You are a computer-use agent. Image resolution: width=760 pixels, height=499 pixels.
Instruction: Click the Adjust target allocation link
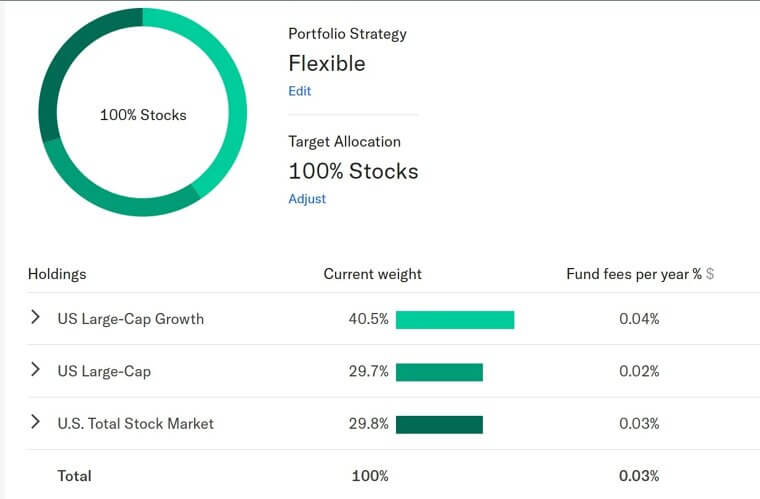pyautogui.click(x=307, y=199)
